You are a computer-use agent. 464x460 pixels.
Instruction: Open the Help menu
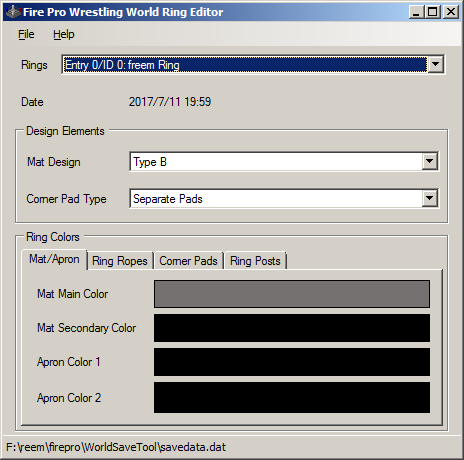tap(64, 34)
